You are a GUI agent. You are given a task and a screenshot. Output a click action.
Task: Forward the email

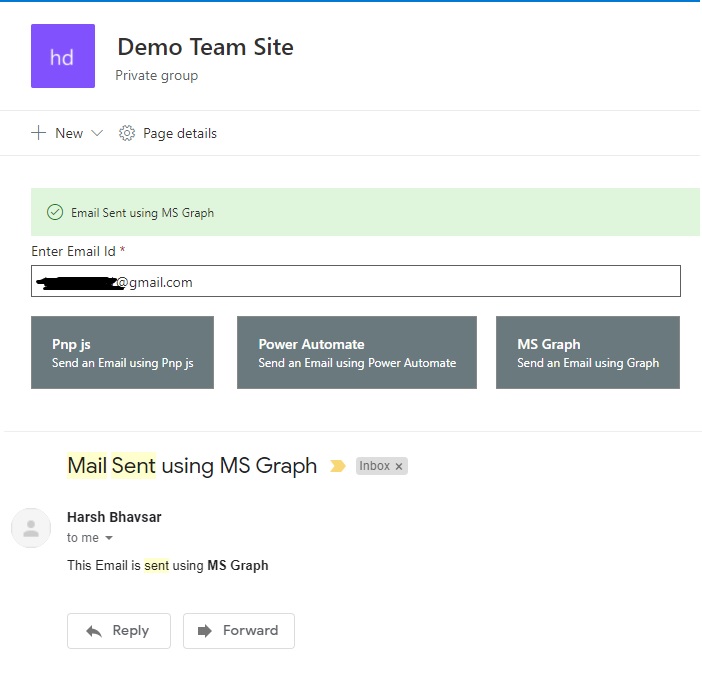click(239, 631)
